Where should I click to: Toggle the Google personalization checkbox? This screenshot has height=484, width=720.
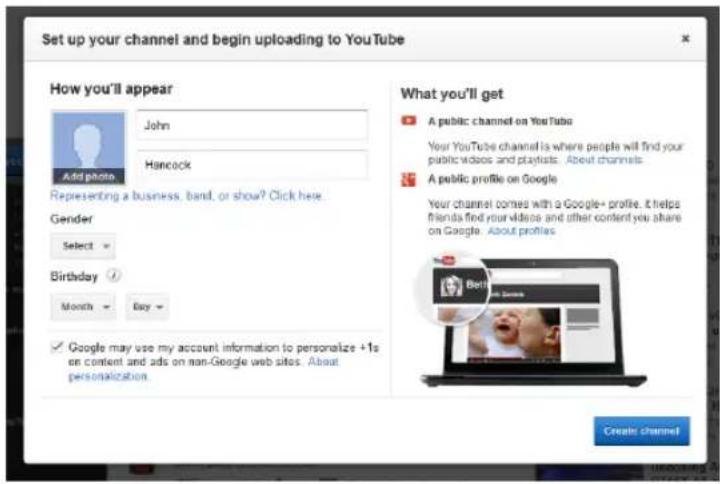(57, 347)
